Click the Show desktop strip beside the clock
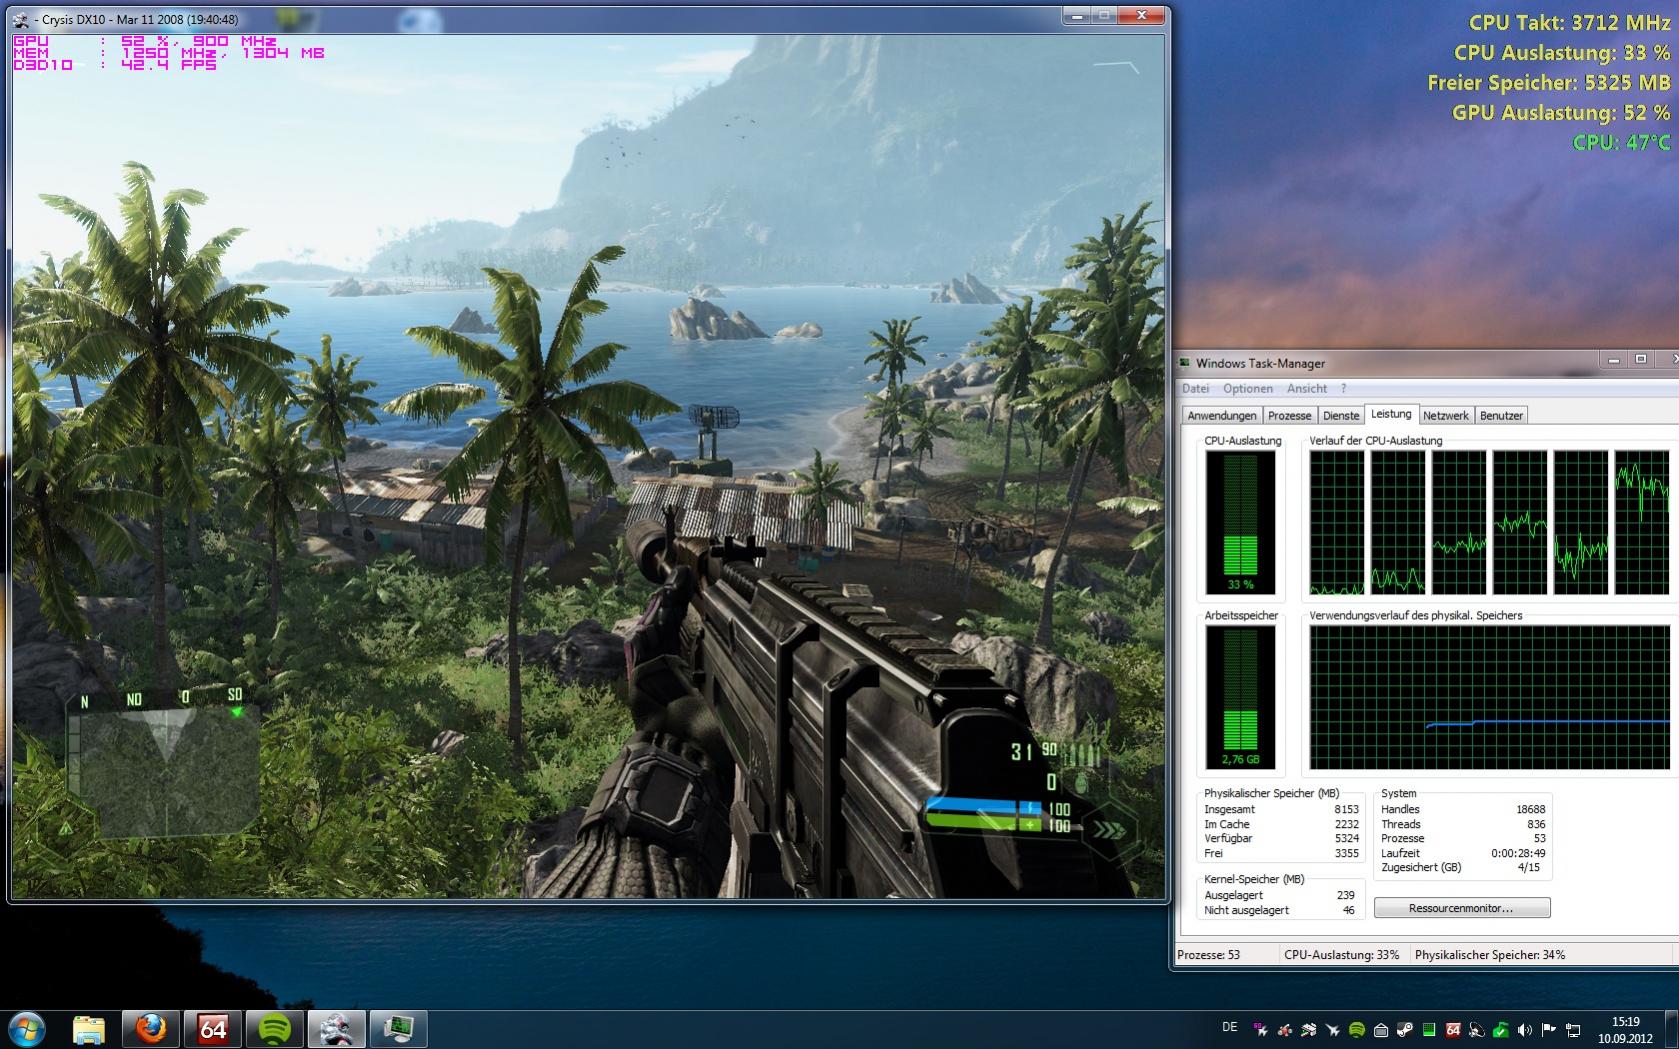The width and height of the screenshot is (1679, 1049). coord(1672,1030)
